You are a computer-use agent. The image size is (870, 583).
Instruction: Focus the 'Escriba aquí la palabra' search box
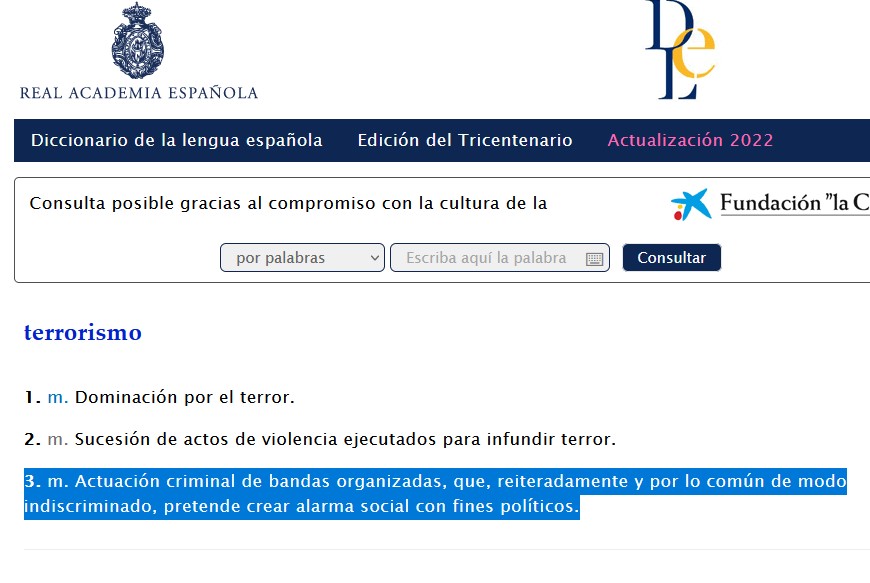click(499, 257)
